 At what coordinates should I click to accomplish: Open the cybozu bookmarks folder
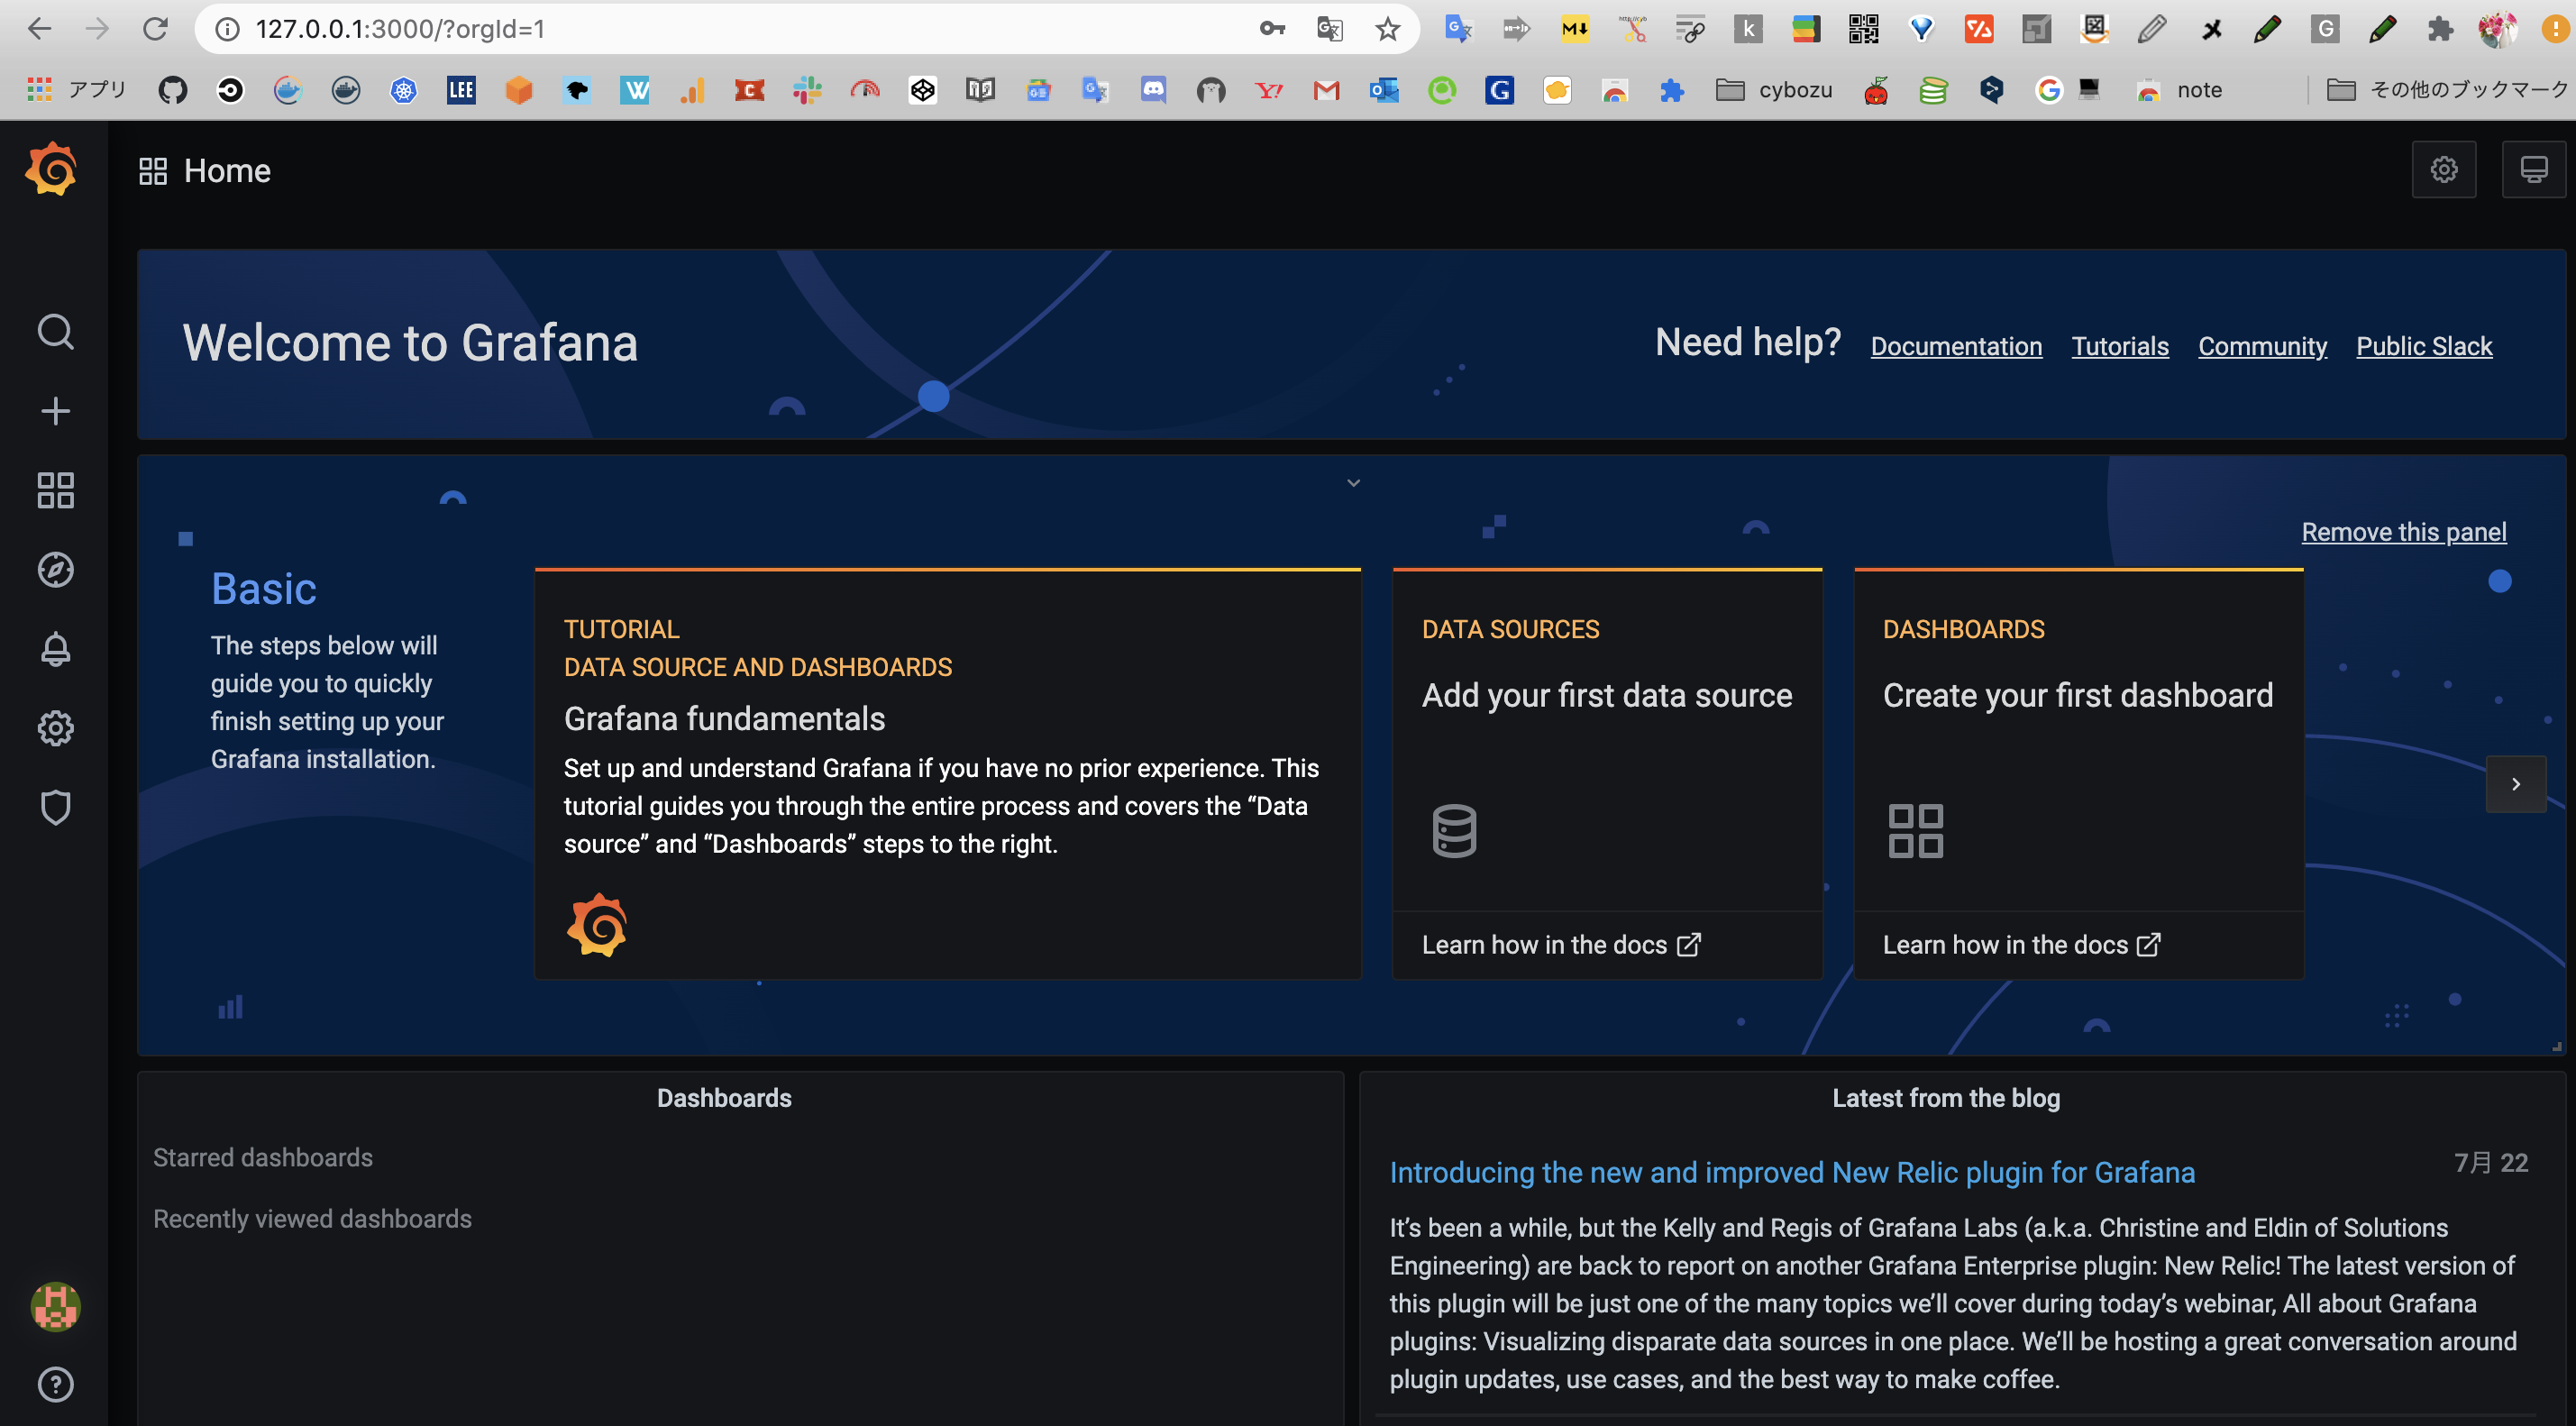click(1774, 90)
